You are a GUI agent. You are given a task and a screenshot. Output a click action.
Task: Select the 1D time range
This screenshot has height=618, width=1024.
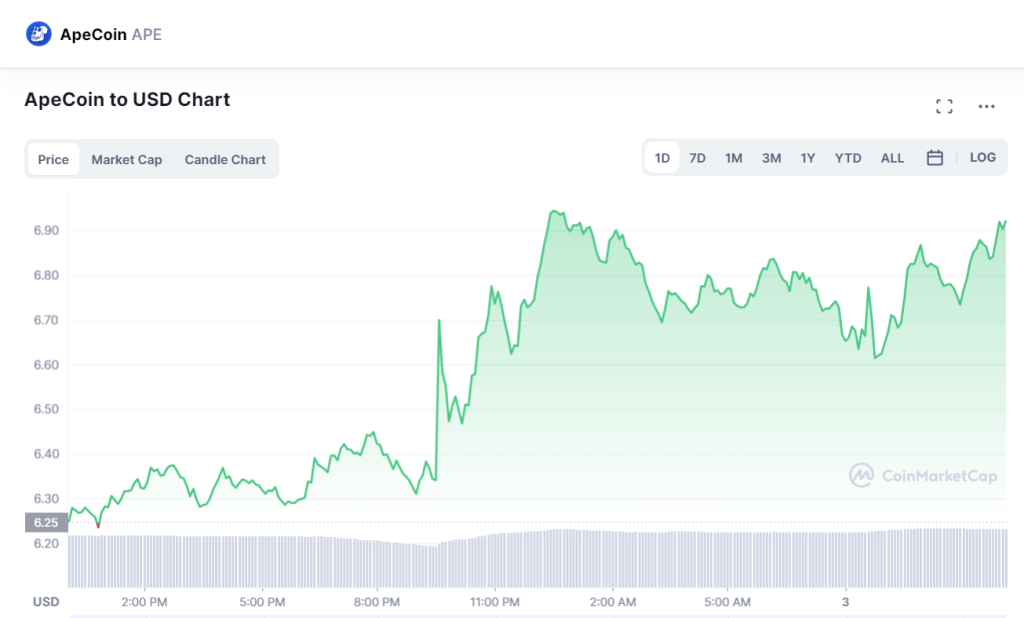pyautogui.click(x=662, y=158)
